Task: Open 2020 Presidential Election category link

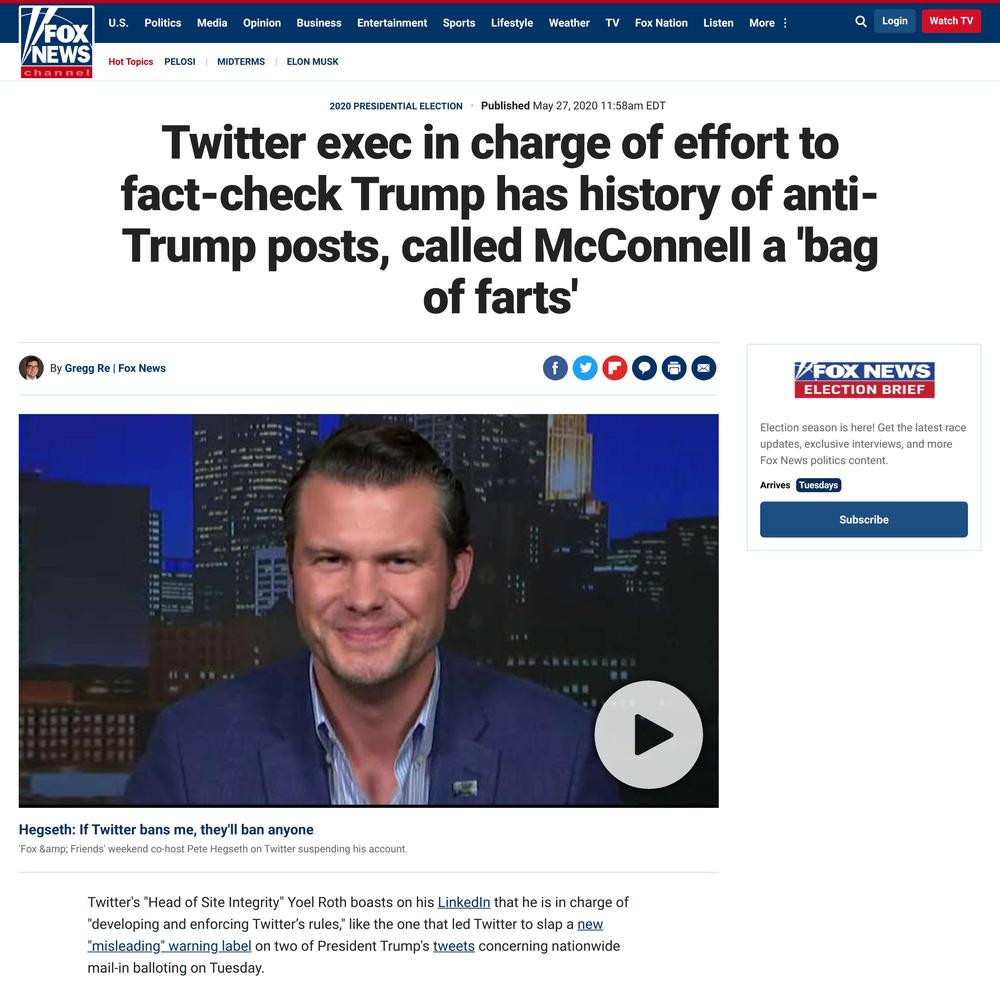Action: (x=396, y=106)
